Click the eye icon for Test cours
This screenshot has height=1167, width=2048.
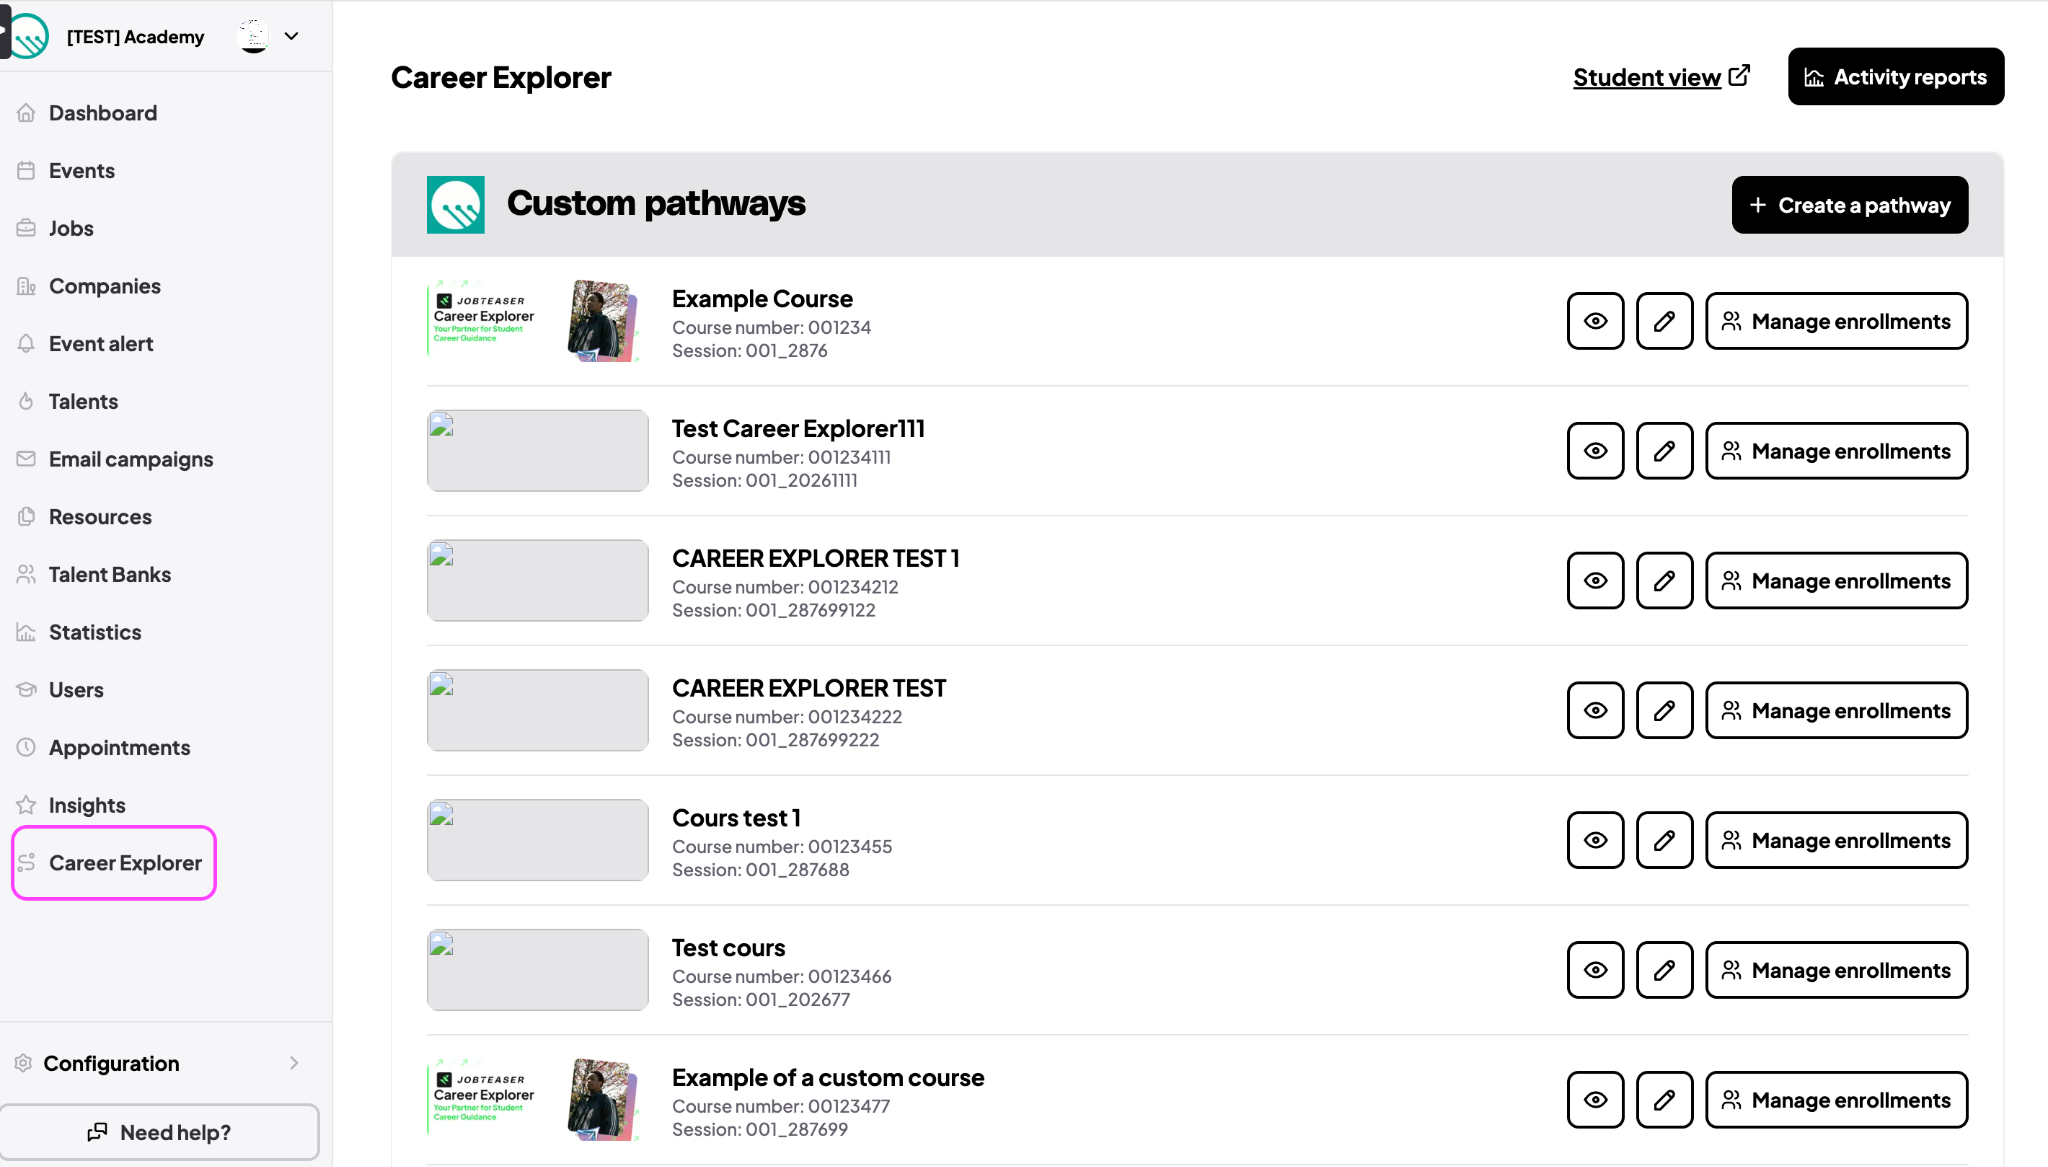click(1595, 970)
